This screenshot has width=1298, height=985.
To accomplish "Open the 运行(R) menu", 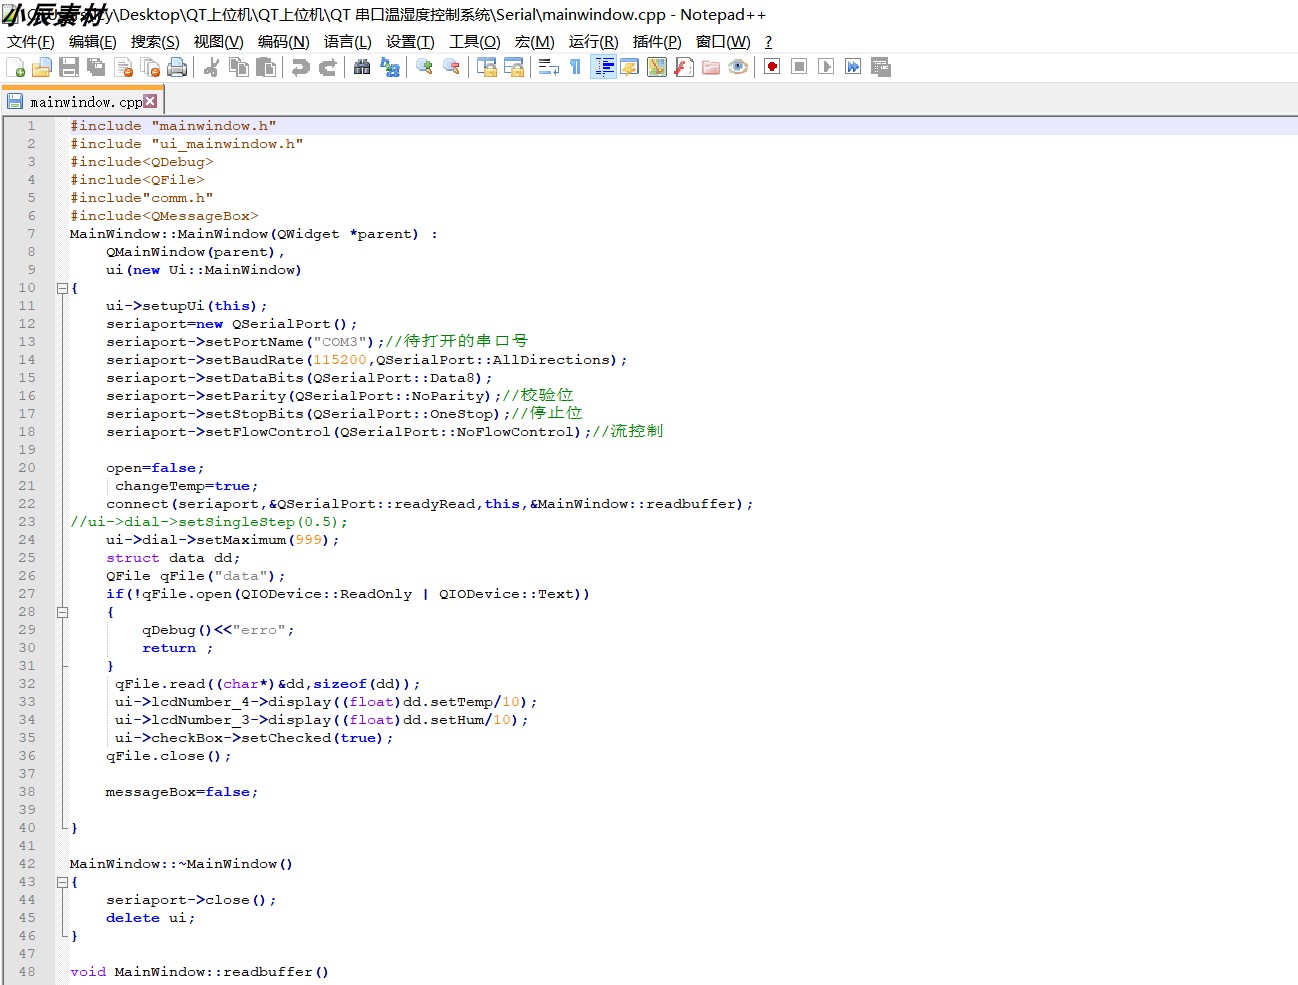I will coord(593,42).
